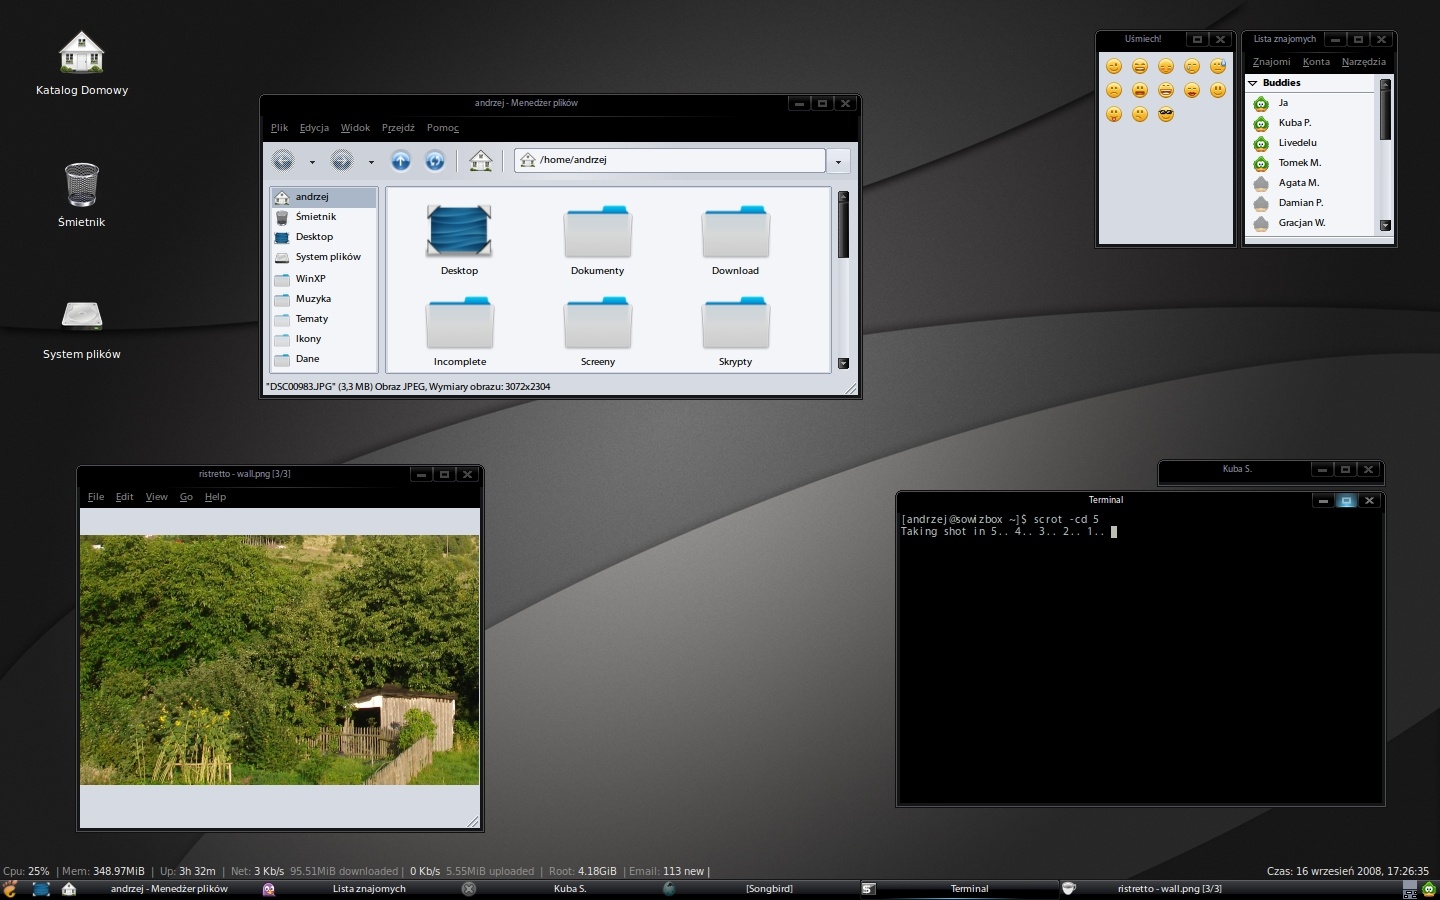Open the Przejdź menu
Viewport: 1440px width, 900px height.
coord(398,128)
